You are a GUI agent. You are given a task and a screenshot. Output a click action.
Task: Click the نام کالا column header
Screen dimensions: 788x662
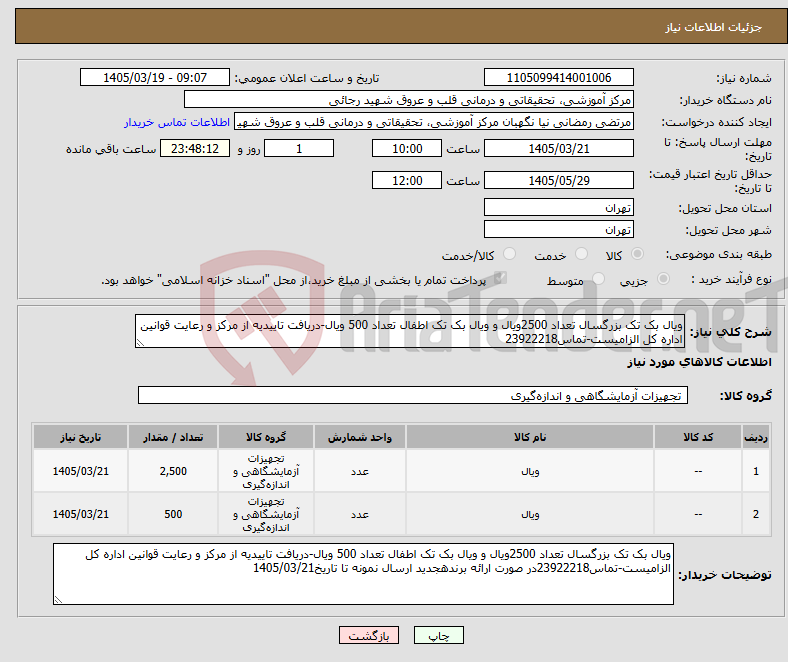coord(530,437)
